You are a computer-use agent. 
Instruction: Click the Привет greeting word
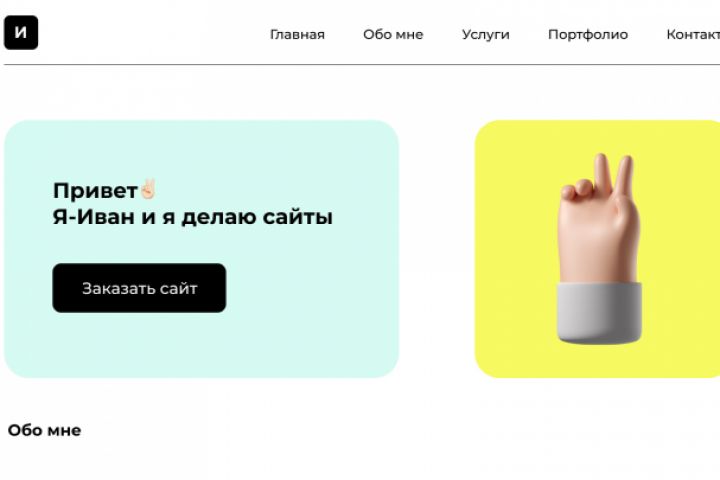[96, 190]
